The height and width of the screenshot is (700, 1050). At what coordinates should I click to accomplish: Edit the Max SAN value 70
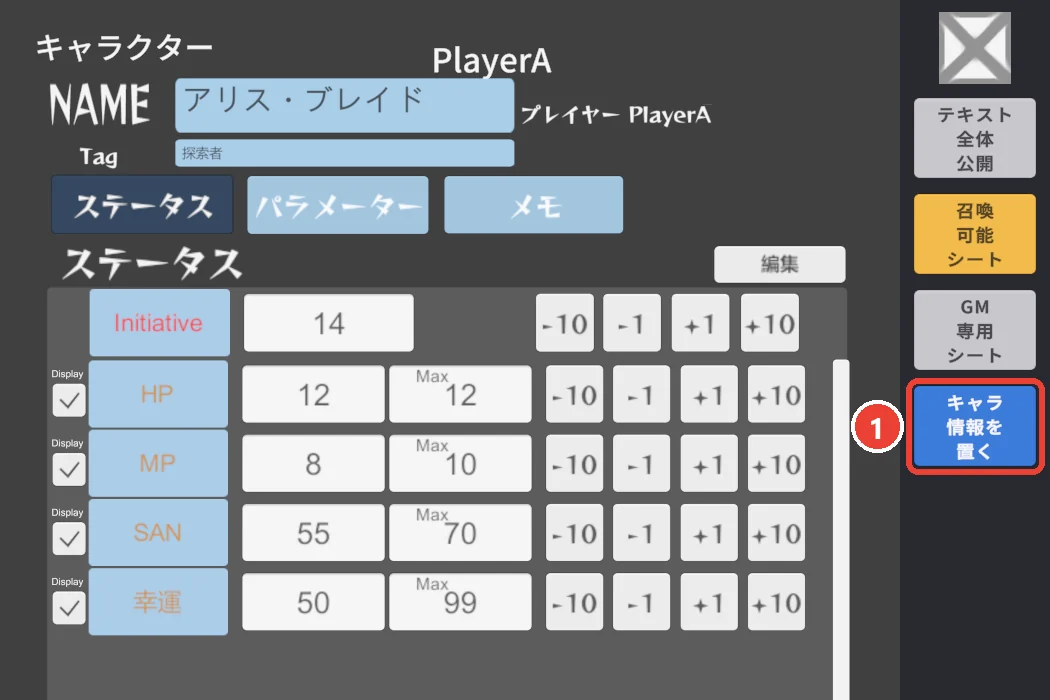point(460,533)
